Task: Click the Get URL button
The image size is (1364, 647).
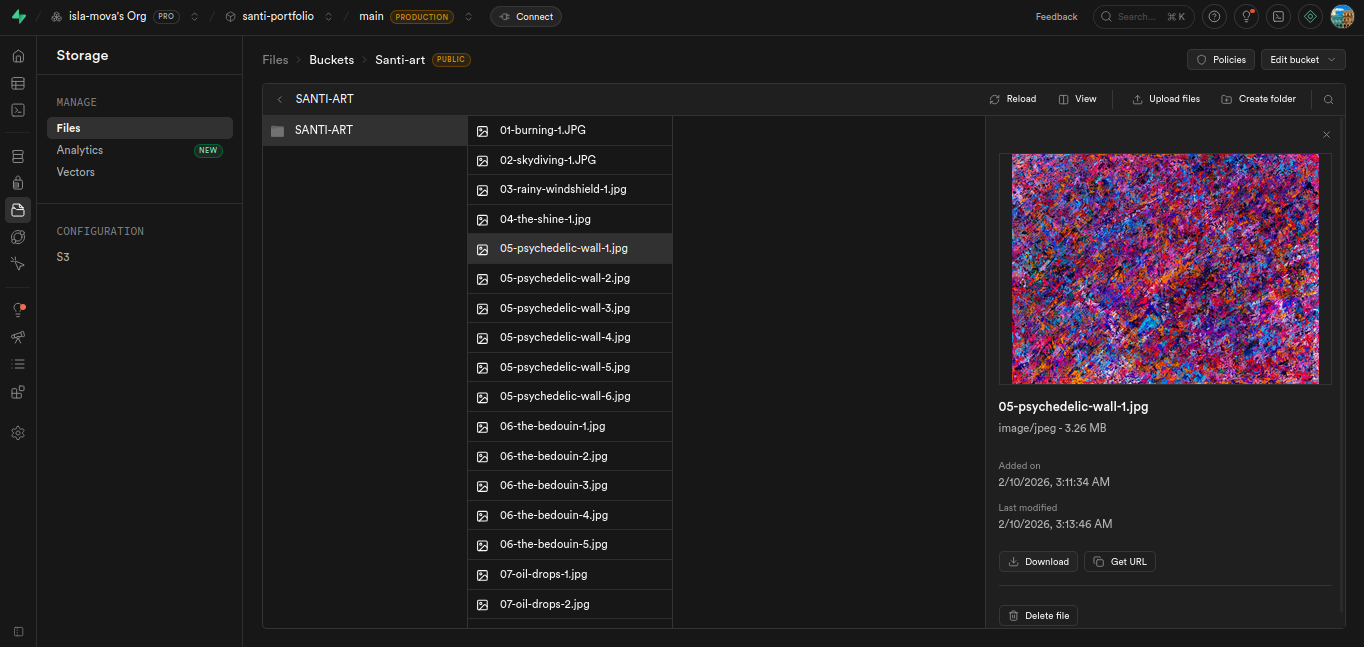Action: coord(1119,562)
